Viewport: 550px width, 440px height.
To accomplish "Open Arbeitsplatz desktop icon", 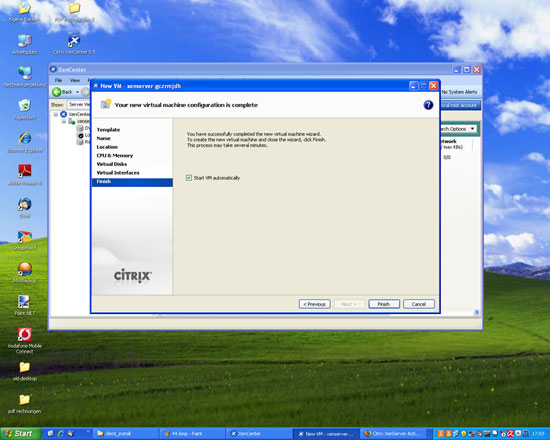I will (x=25, y=44).
